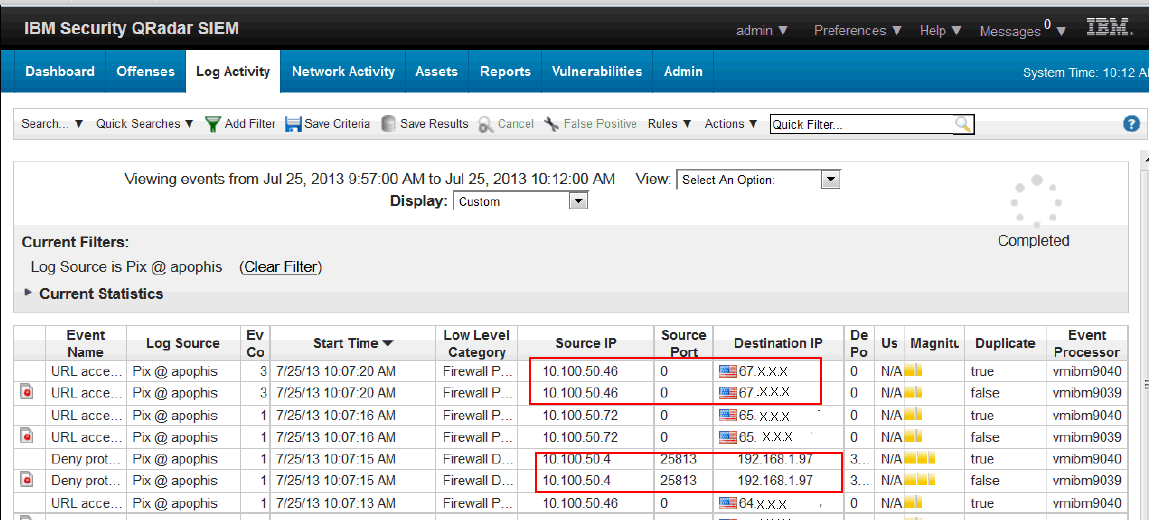The image size is (1149, 520).
Task: Open the Rules dropdown menu
Action: pos(670,124)
